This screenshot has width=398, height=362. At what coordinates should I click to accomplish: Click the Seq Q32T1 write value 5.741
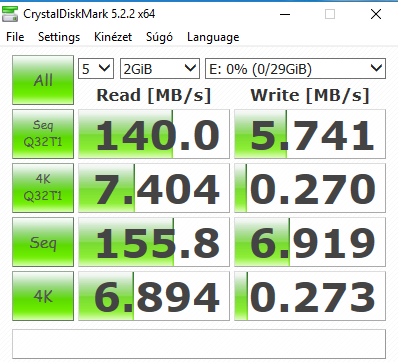coord(310,134)
